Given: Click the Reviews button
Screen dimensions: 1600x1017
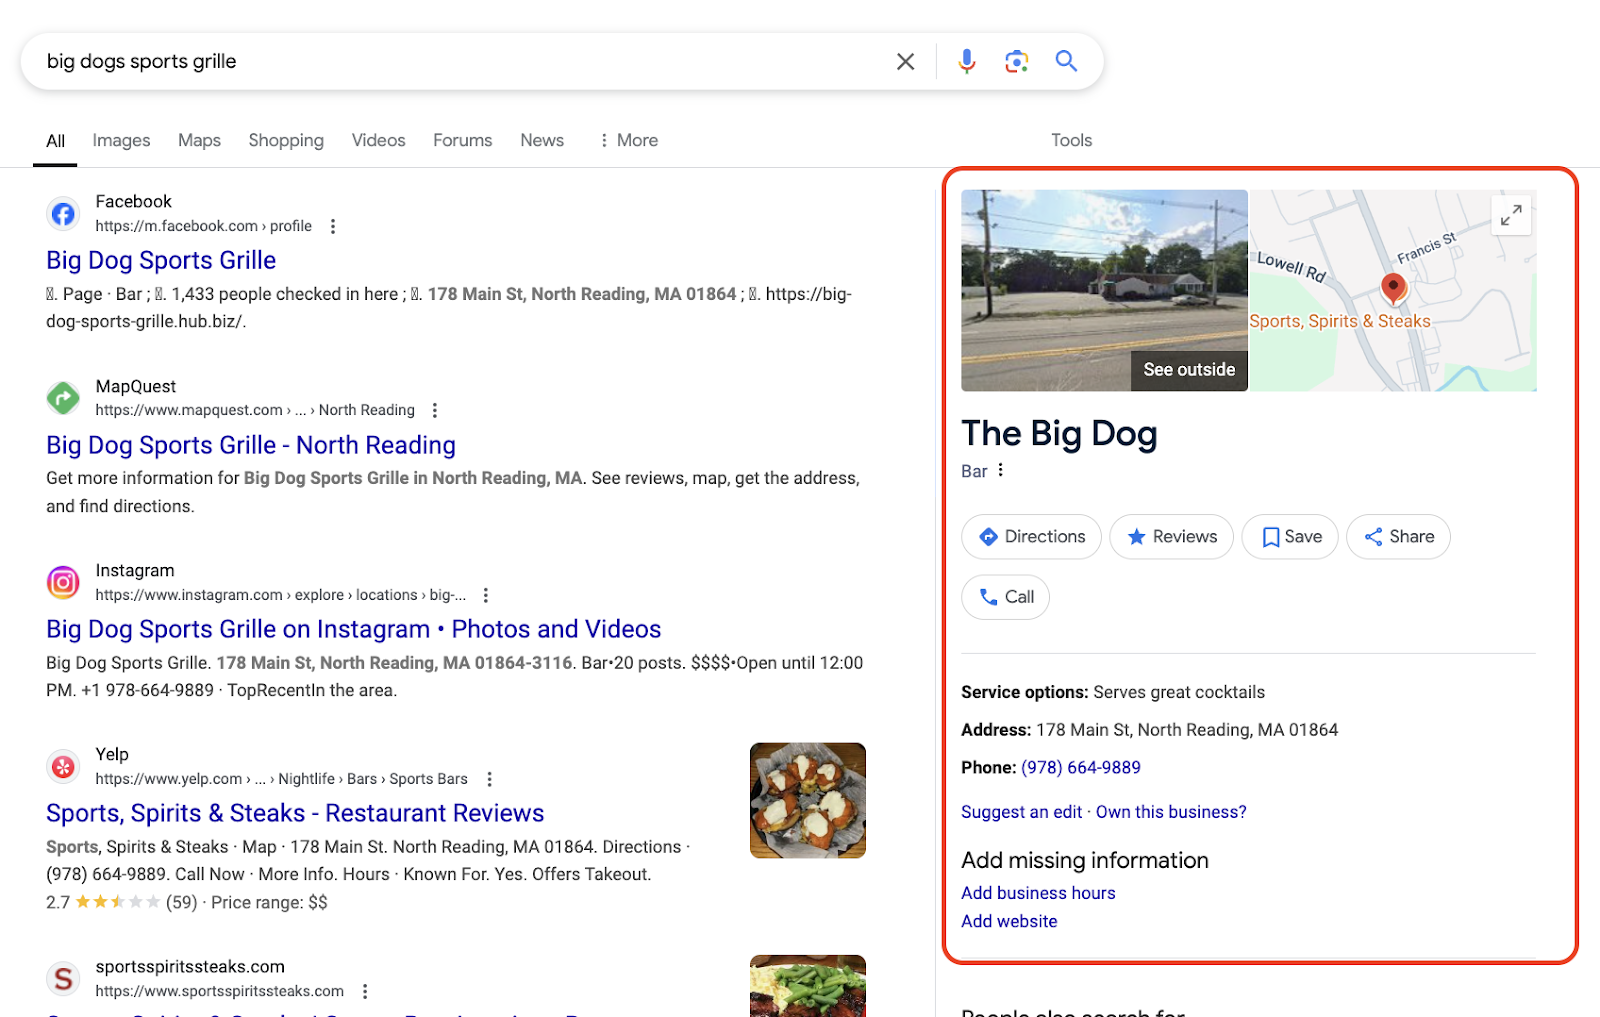Looking at the screenshot, I should [1171, 537].
